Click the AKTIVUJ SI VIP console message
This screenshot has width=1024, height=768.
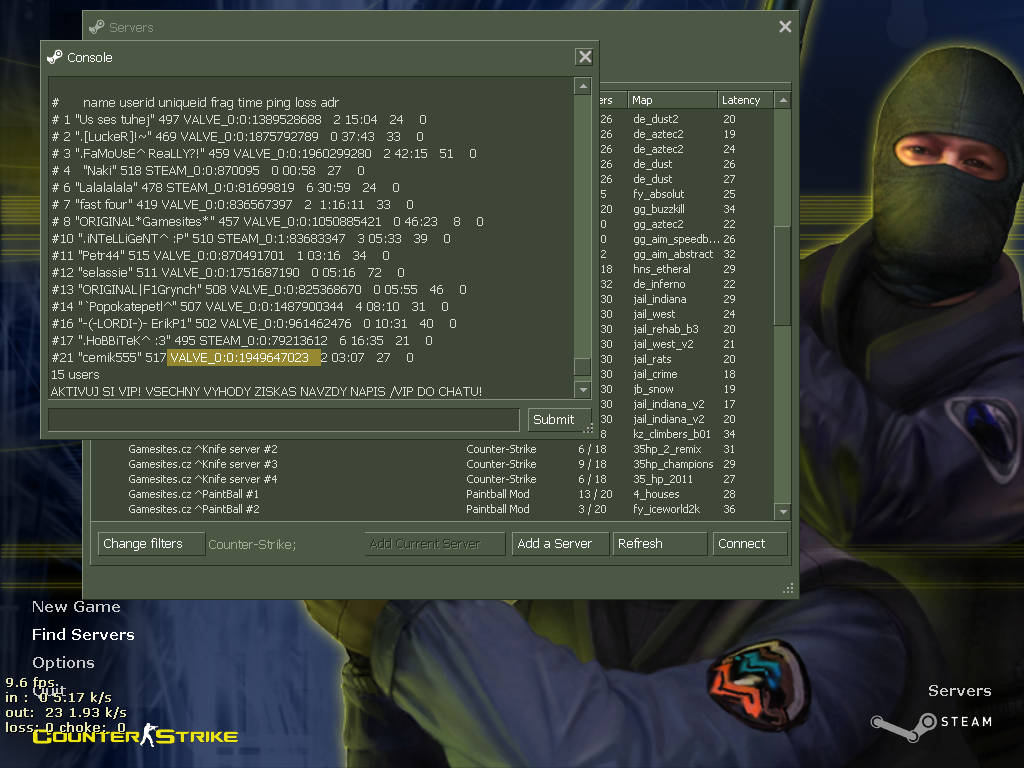click(x=266, y=392)
